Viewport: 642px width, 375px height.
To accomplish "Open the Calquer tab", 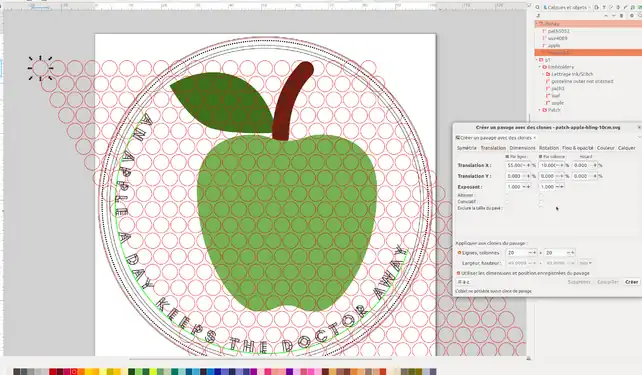I will pos(626,148).
